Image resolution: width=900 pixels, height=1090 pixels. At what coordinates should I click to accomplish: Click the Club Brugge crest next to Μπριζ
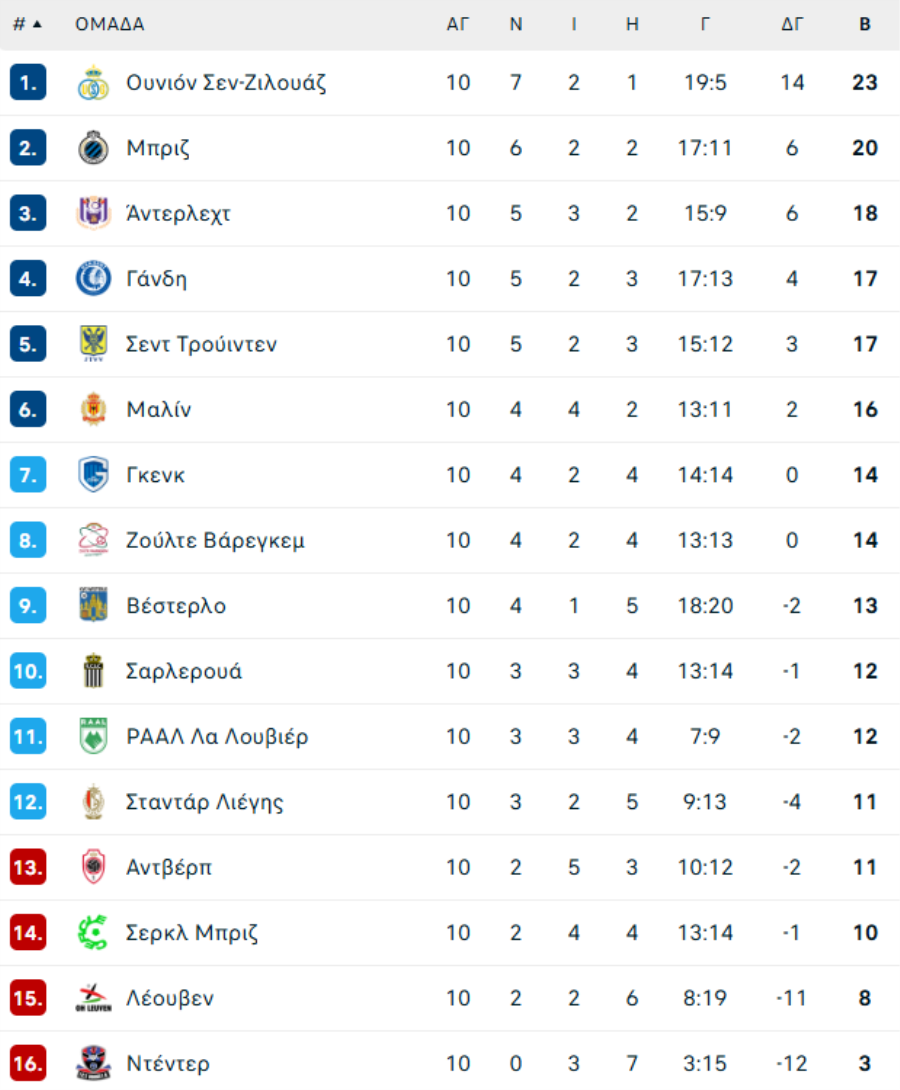point(93,148)
